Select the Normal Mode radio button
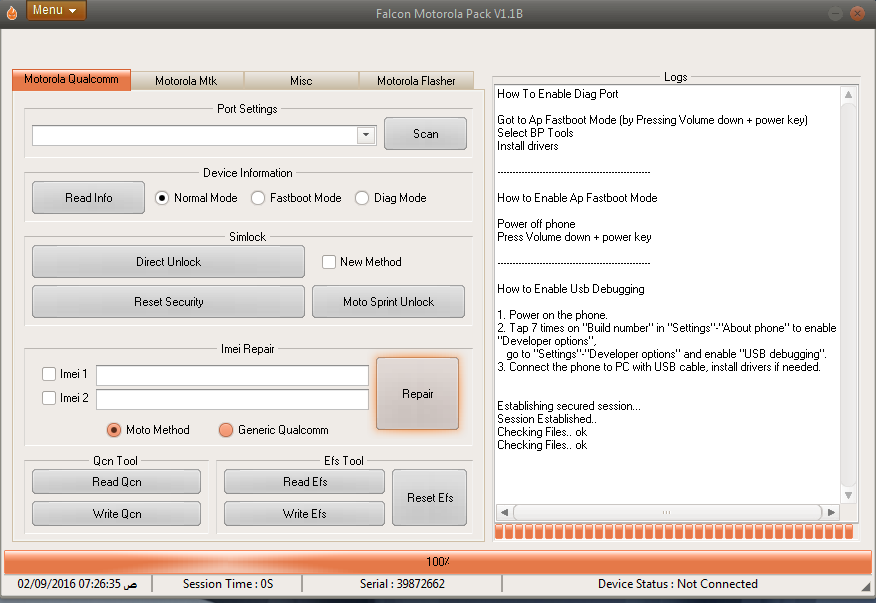 162,198
